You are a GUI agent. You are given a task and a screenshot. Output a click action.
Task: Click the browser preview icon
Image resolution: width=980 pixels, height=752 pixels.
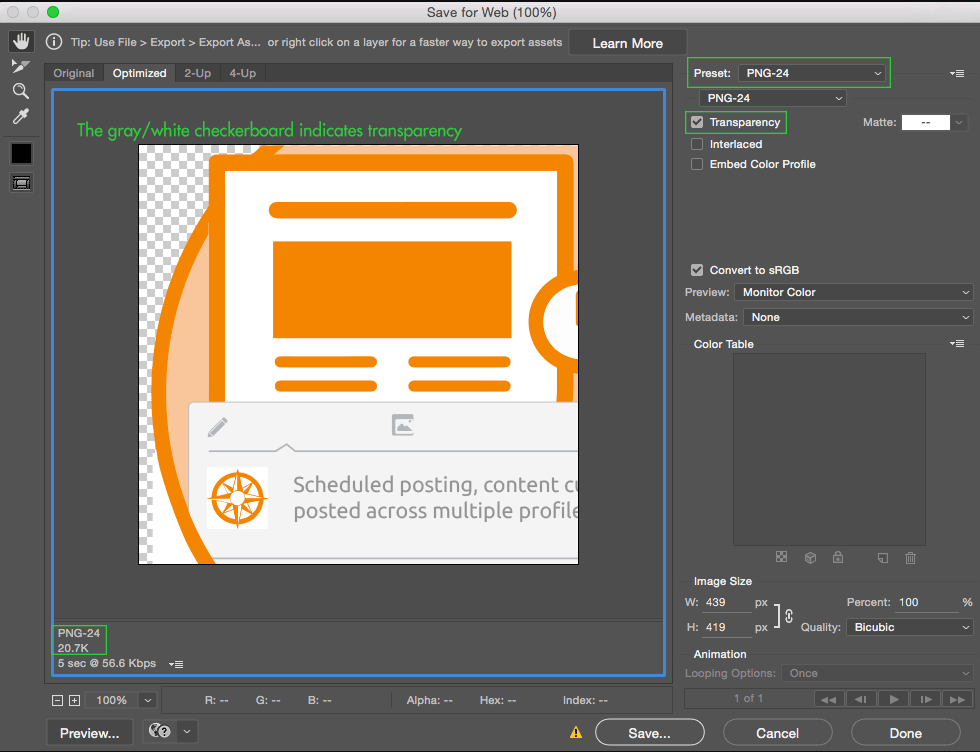tap(159, 731)
